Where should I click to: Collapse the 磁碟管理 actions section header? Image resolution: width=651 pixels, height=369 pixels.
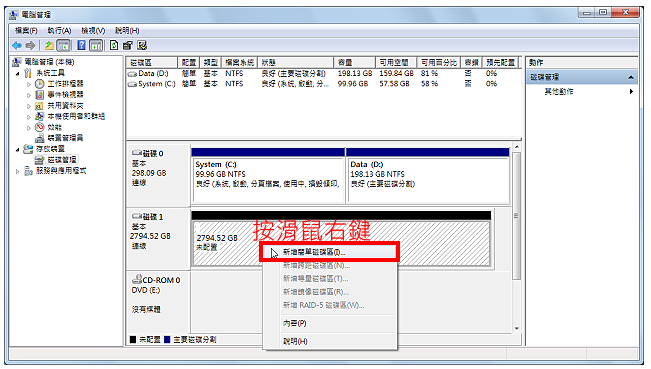(631, 77)
